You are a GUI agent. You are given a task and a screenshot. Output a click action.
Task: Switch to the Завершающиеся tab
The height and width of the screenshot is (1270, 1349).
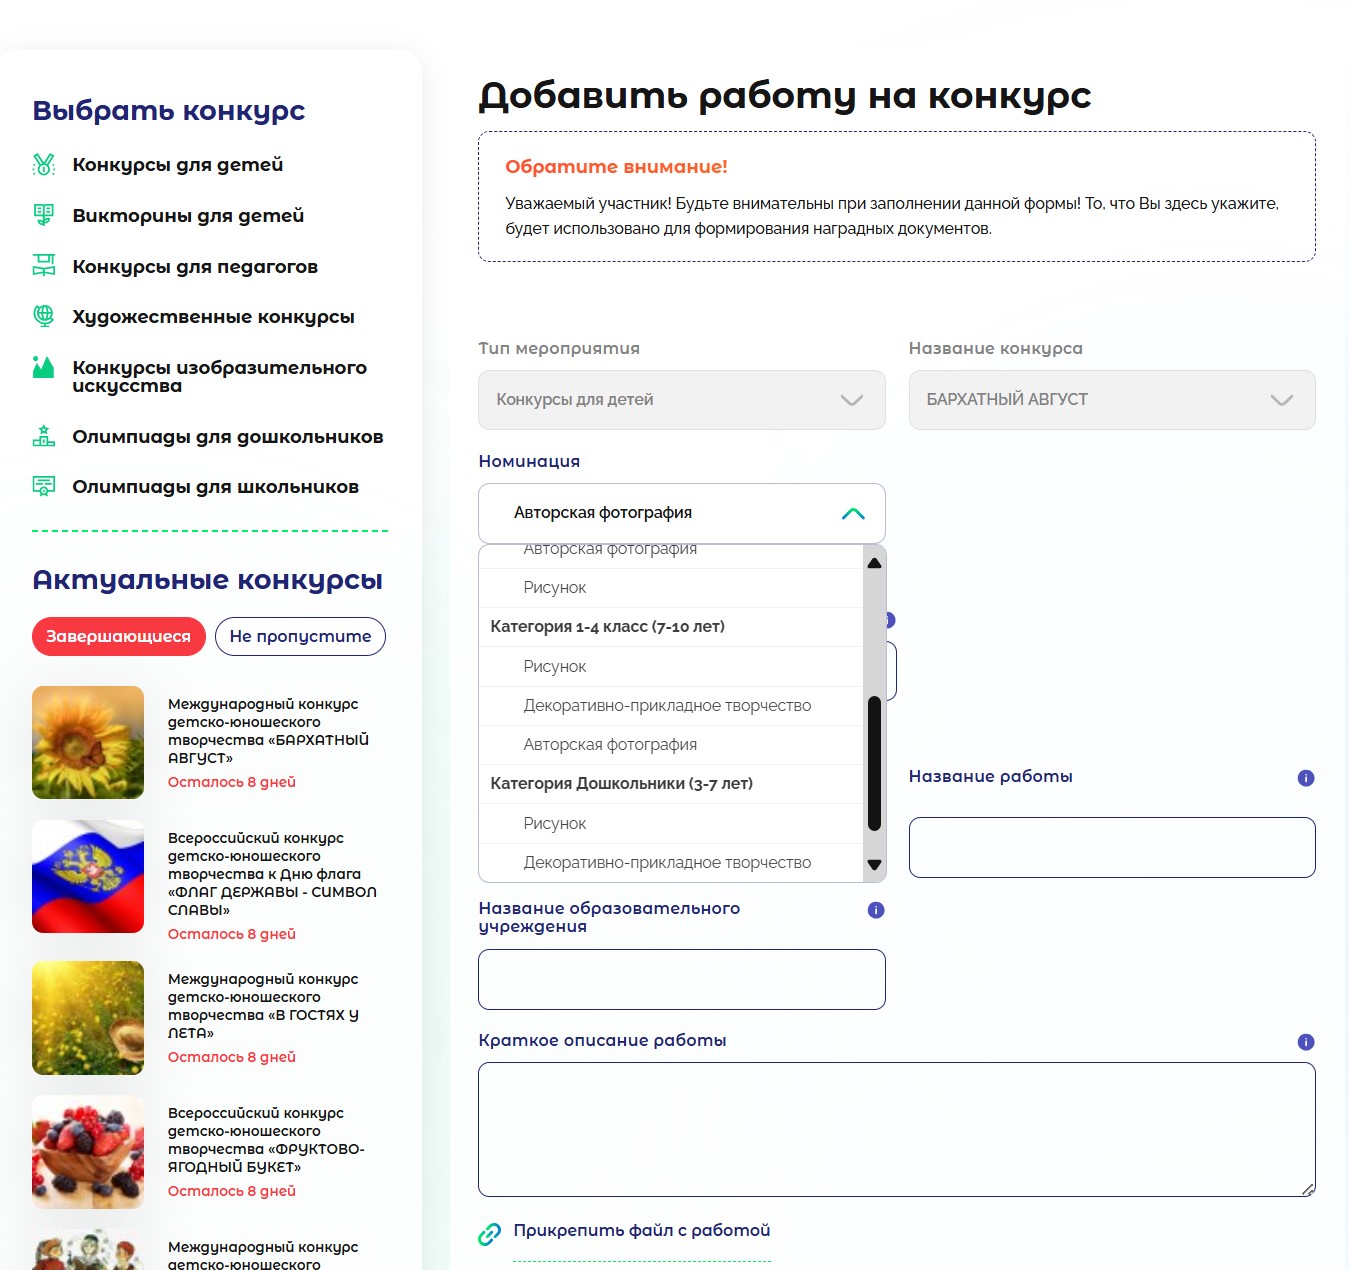118,637
